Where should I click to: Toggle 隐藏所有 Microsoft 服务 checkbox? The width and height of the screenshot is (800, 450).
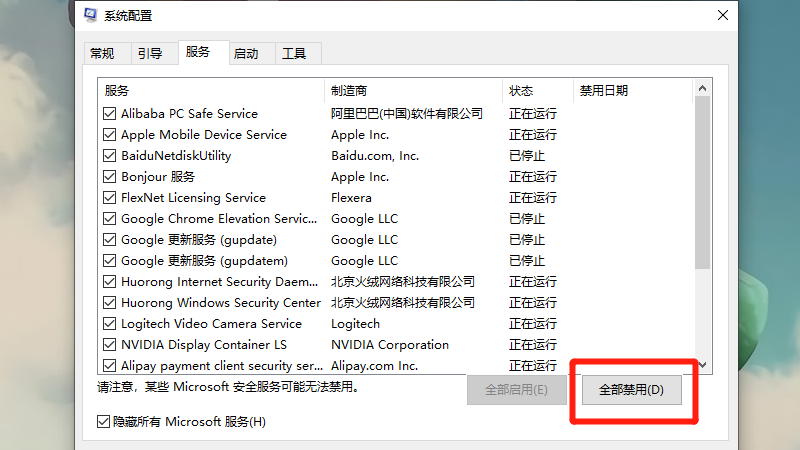[x=104, y=422]
